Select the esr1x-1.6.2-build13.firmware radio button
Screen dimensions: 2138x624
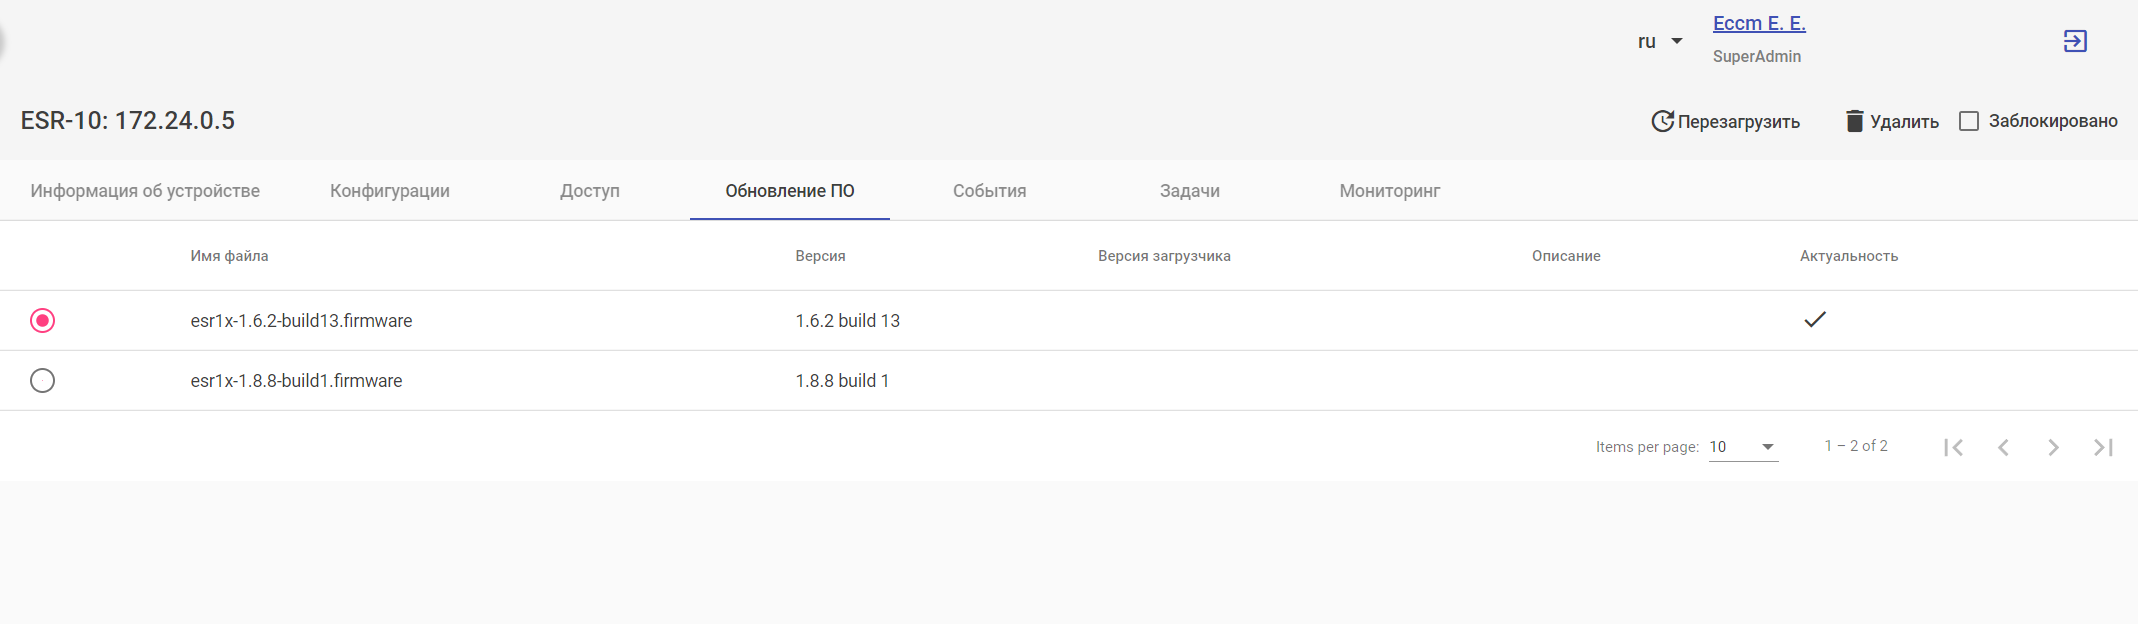[x=42, y=320]
